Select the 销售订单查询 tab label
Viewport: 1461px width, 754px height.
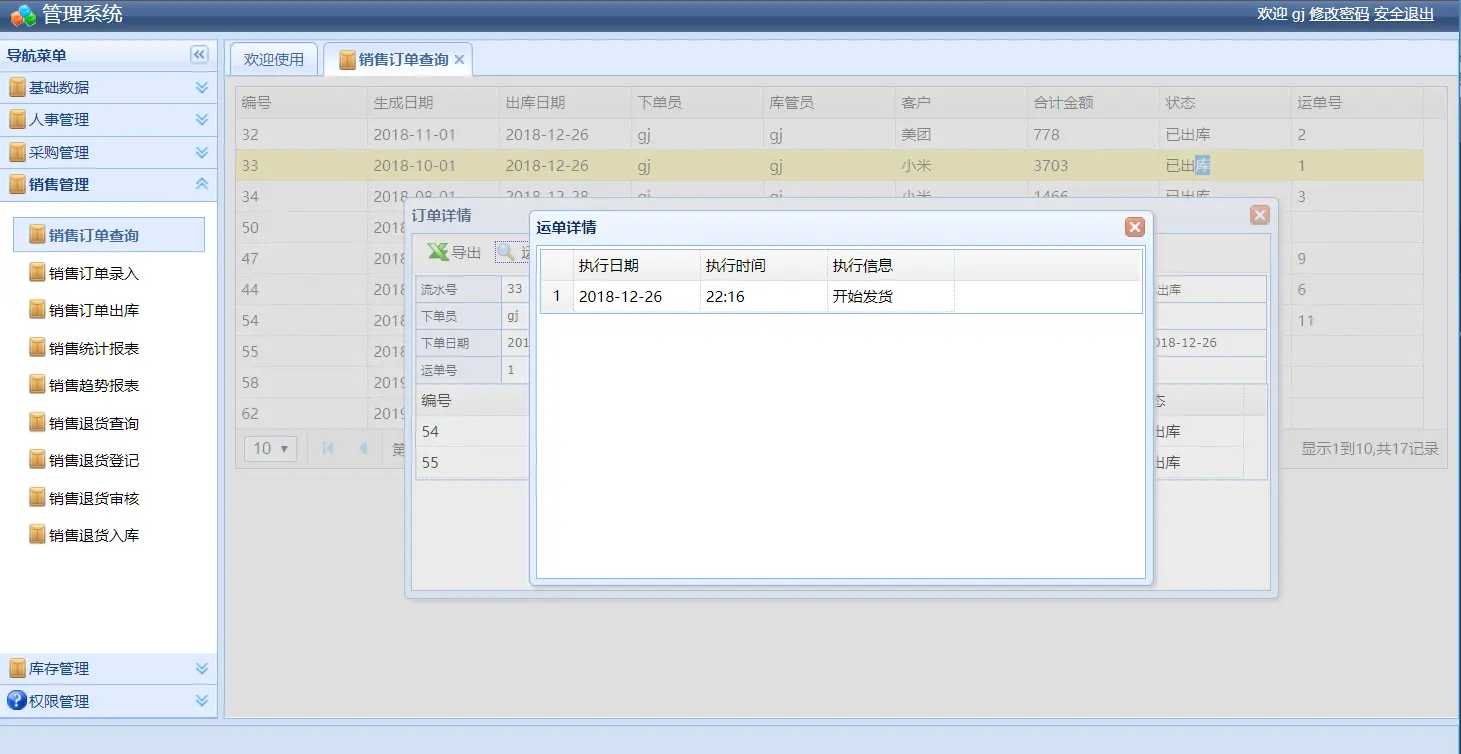pos(404,60)
